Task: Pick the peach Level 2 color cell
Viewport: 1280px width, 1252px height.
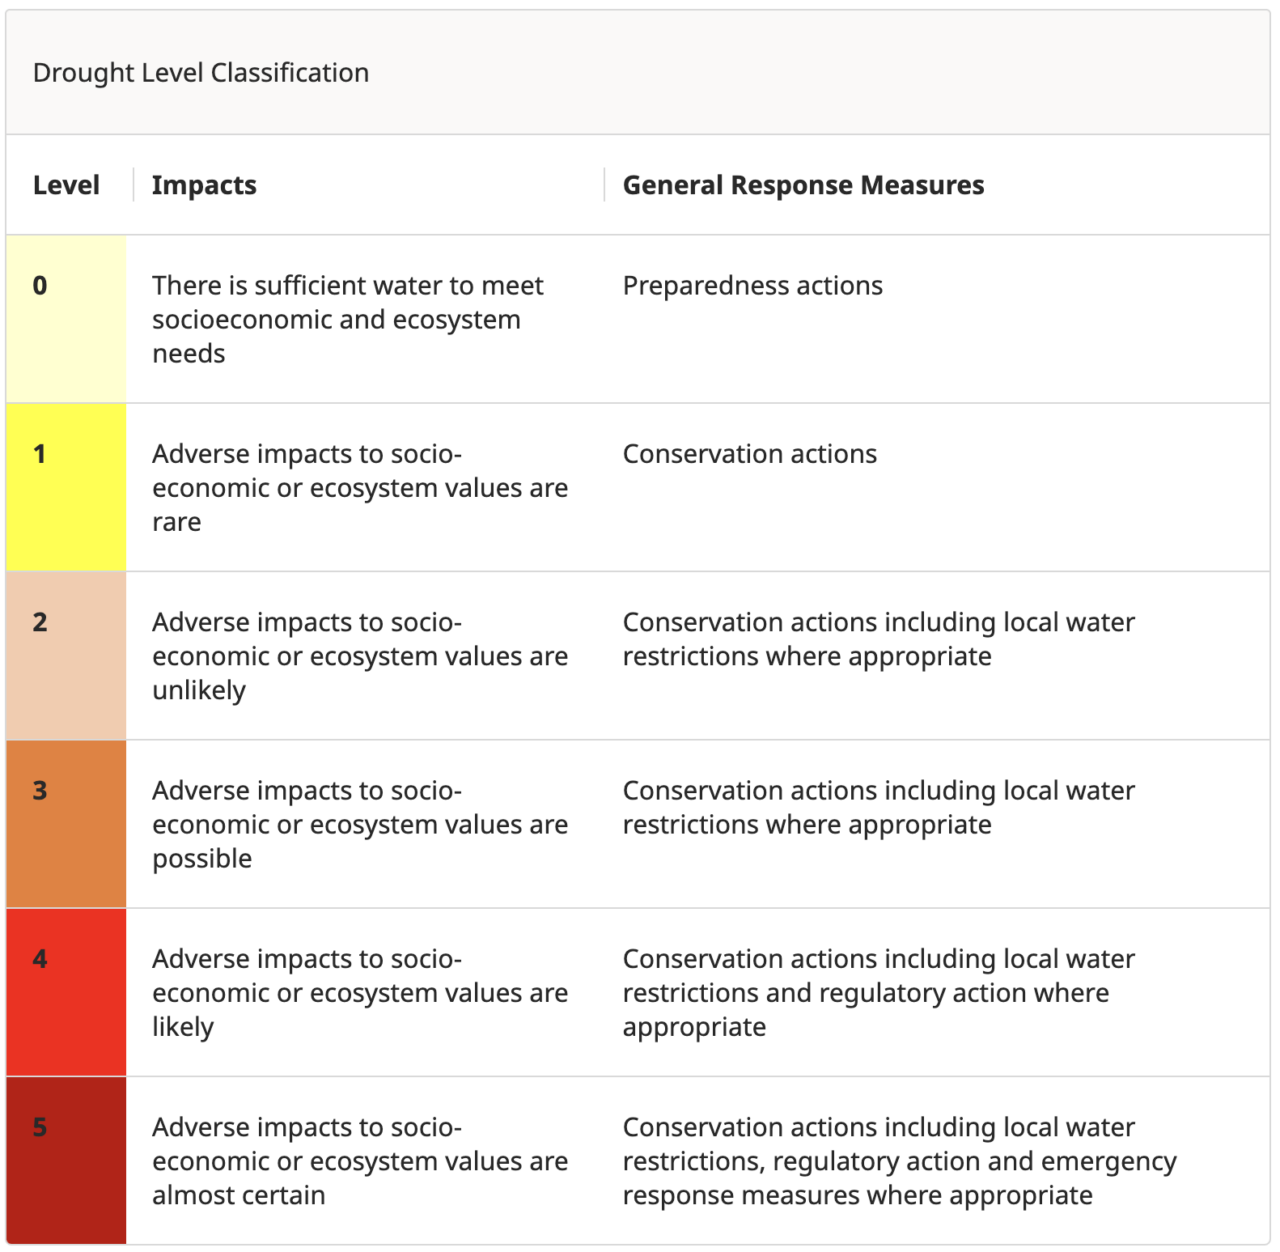Action: 66,656
